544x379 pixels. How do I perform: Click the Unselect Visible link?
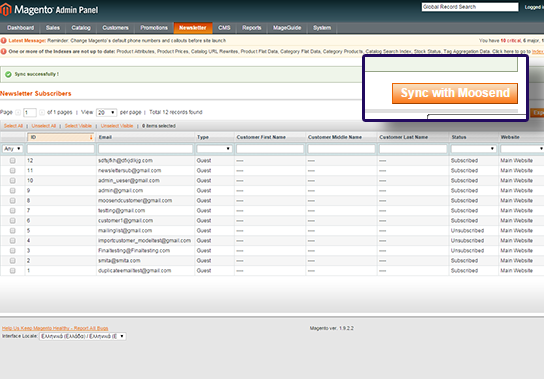pyautogui.click(x=117, y=126)
